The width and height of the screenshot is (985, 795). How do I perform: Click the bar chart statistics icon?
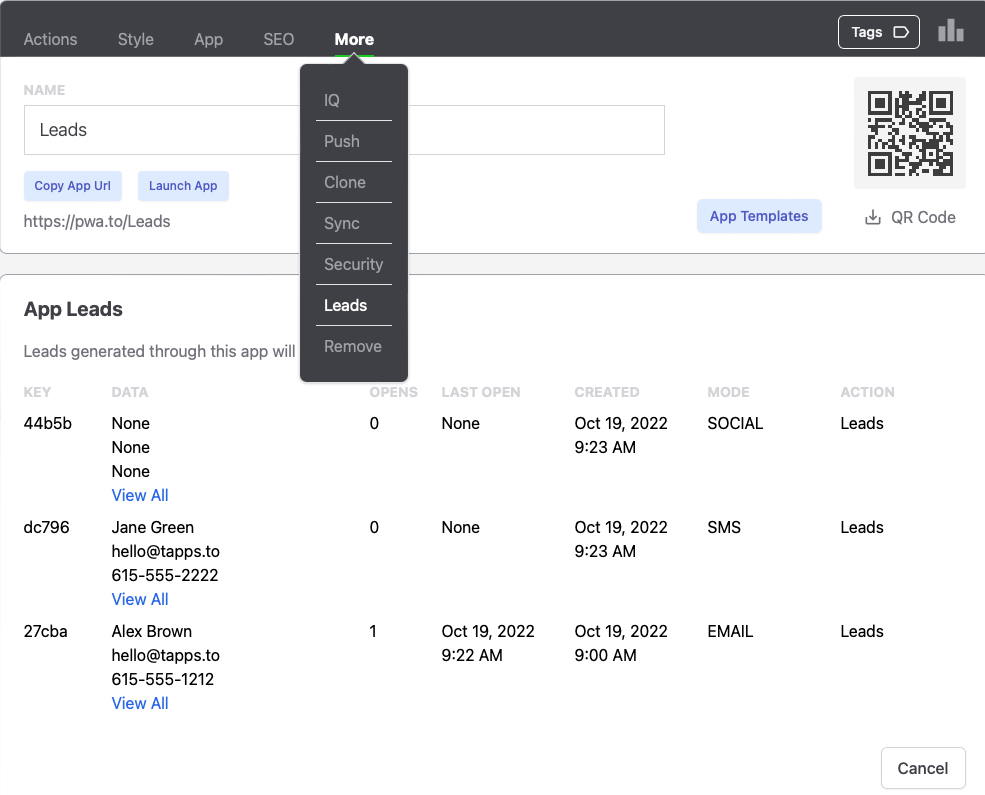coord(950,32)
